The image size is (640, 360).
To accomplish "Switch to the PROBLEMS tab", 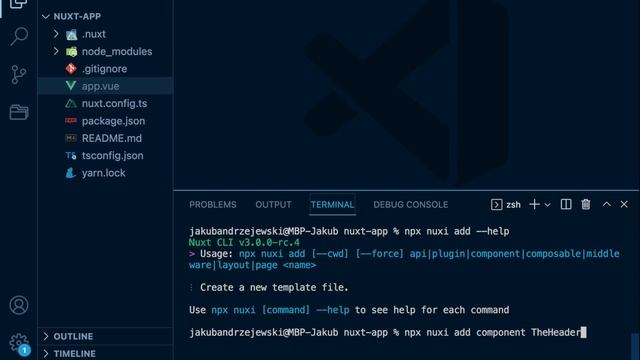I will pos(213,204).
